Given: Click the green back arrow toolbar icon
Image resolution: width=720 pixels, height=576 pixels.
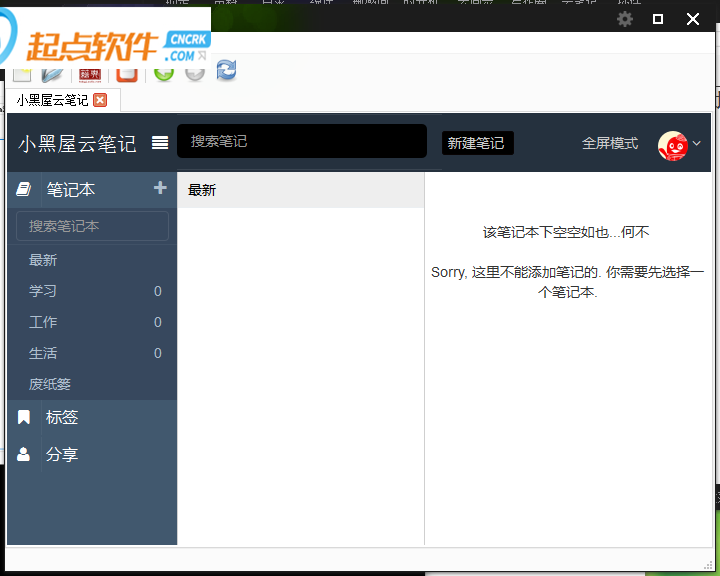Looking at the screenshot, I should (164, 73).
